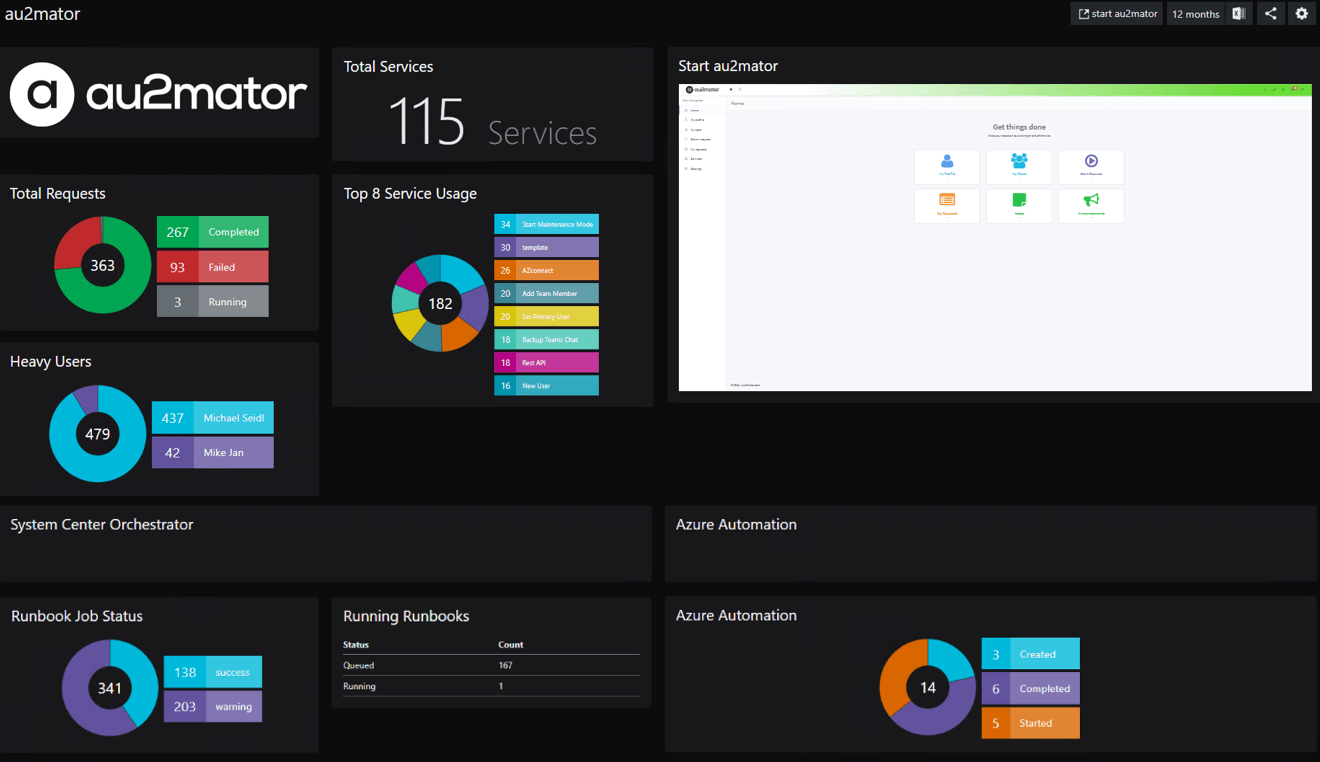Click the Excel export icon
1320x762 pixels.
click(x=1238, y=14)
